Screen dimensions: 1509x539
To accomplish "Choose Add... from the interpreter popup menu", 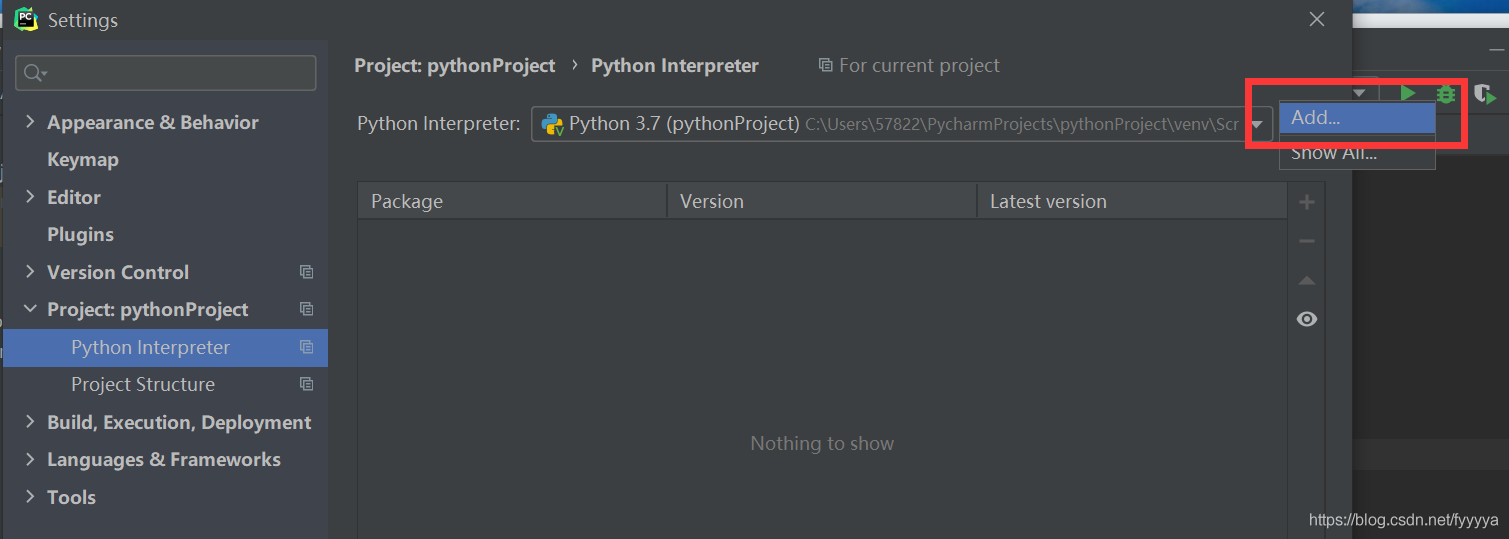I will click(x=1357, y=117).
